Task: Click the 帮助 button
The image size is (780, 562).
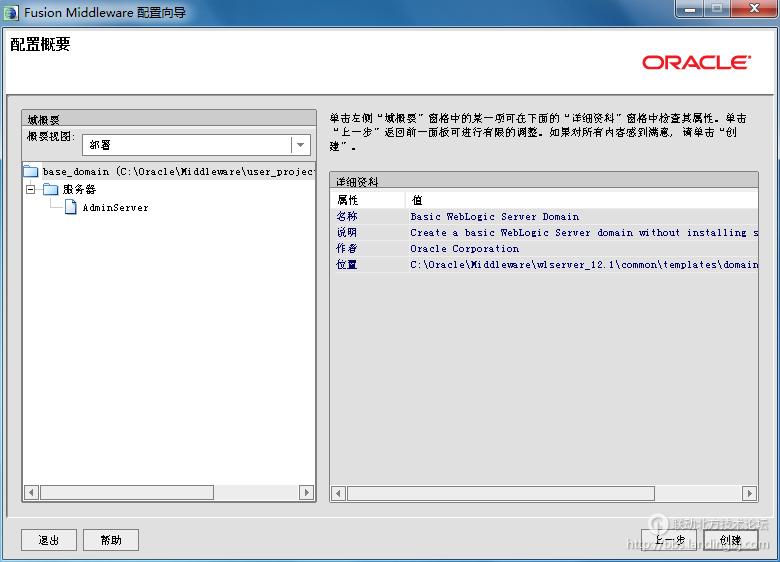Action: [x=111, y=540]
